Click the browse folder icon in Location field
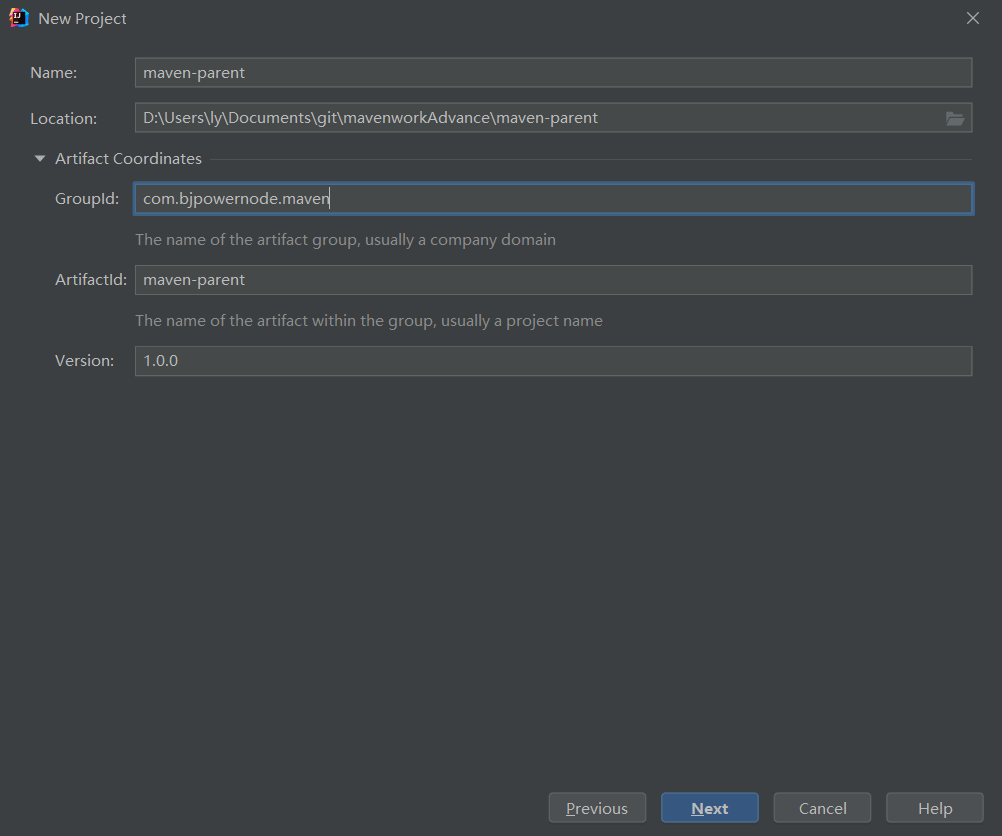Image resolution: width=1002 pixels, height=836 pixels. pyautogui.click(x=955, y=118)
